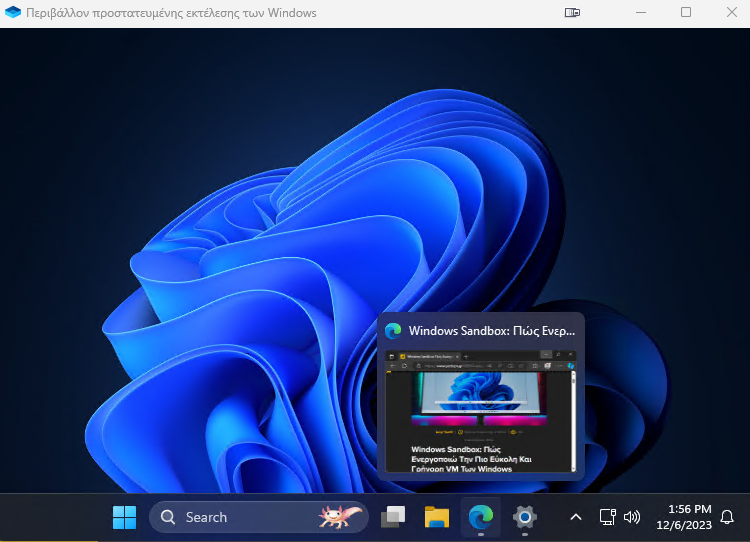
Task: Maximize the Windows Sandbox window
Action: point(686,12)
